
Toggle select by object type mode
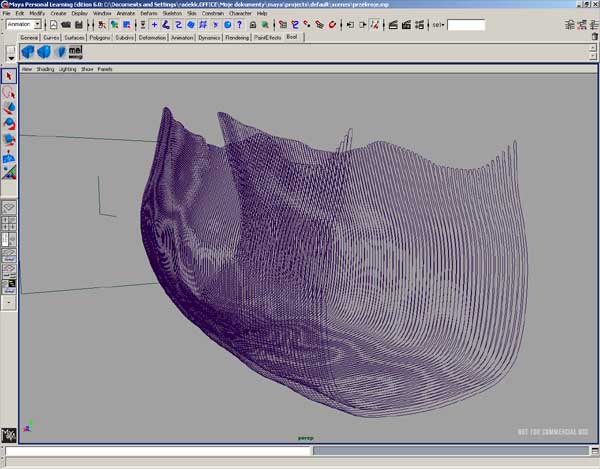(x=114, y=25)
